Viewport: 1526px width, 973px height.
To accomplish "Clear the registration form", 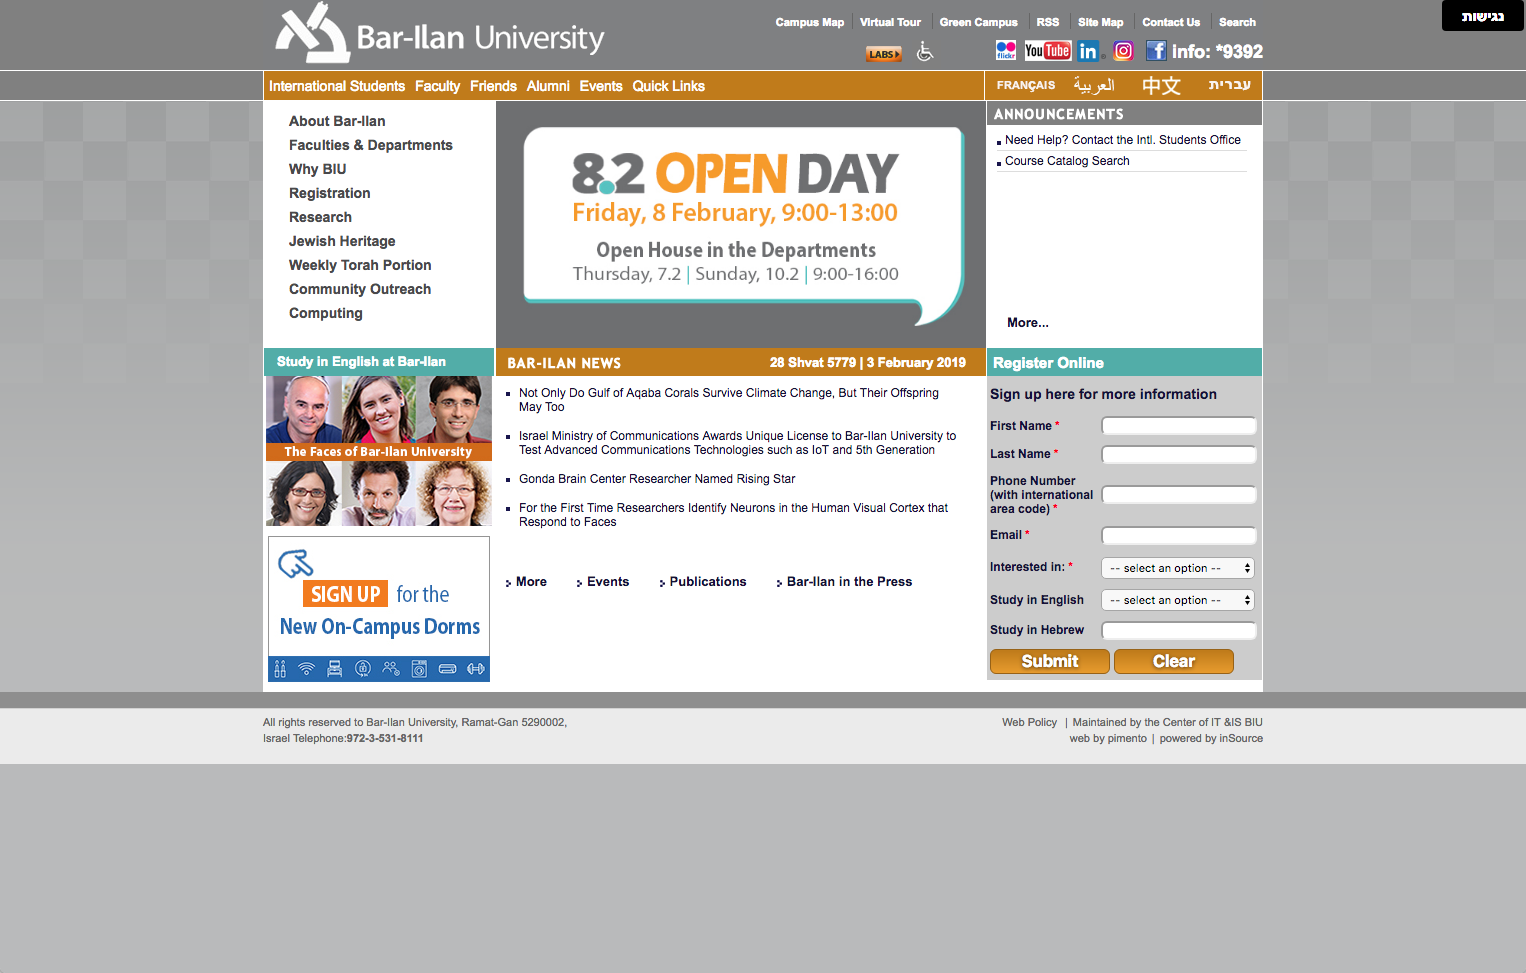I will 1174,661.
